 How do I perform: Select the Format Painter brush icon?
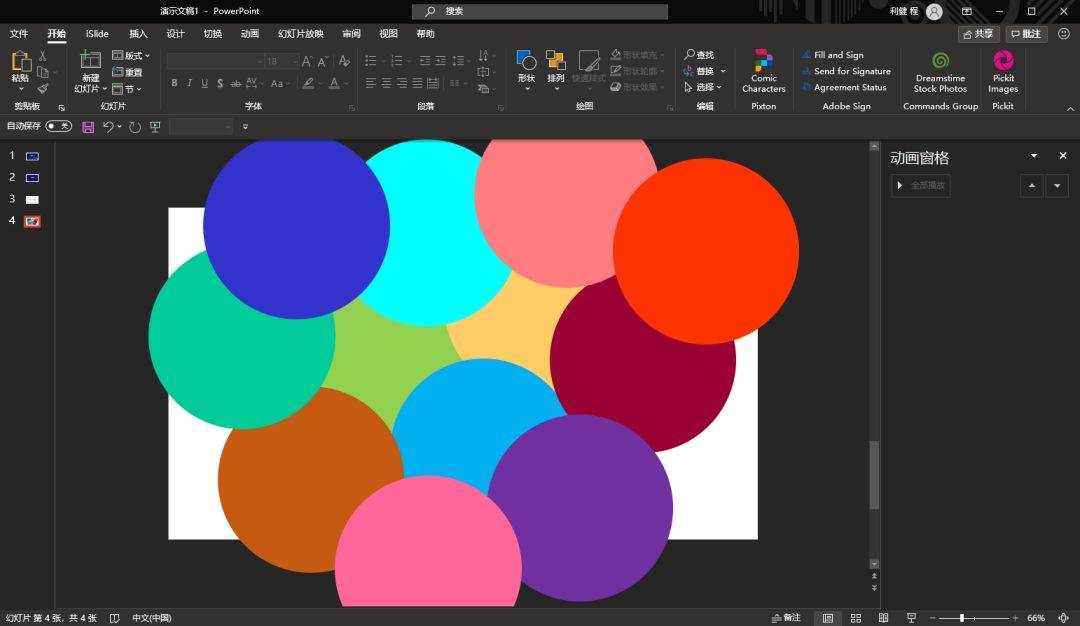click(x=43, y=88)
